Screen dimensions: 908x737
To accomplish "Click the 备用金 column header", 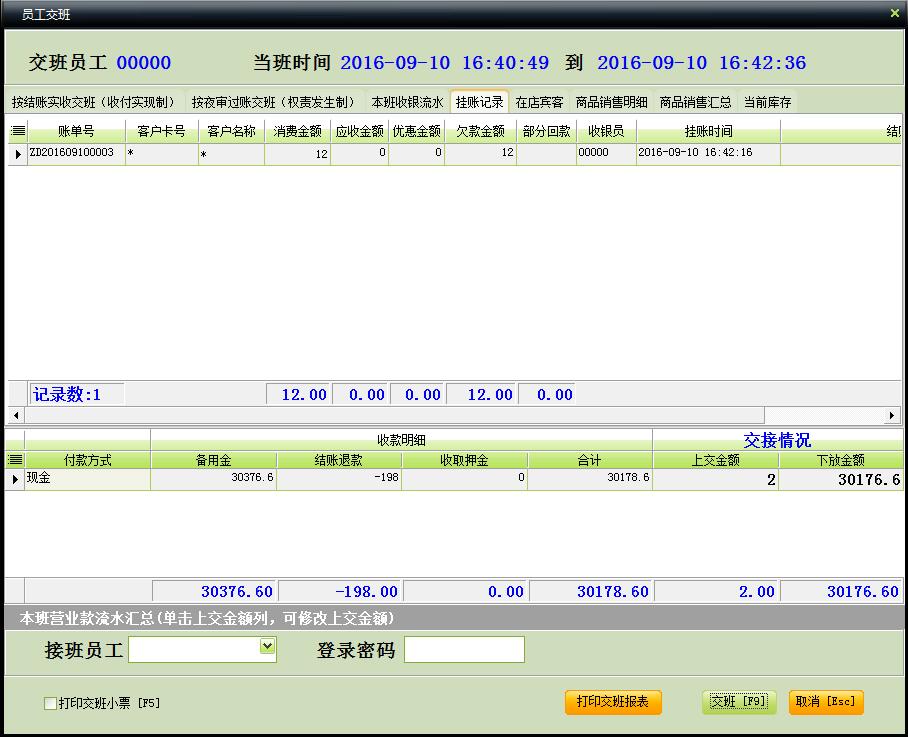I will pyautogui.click(x=214, y=460).
